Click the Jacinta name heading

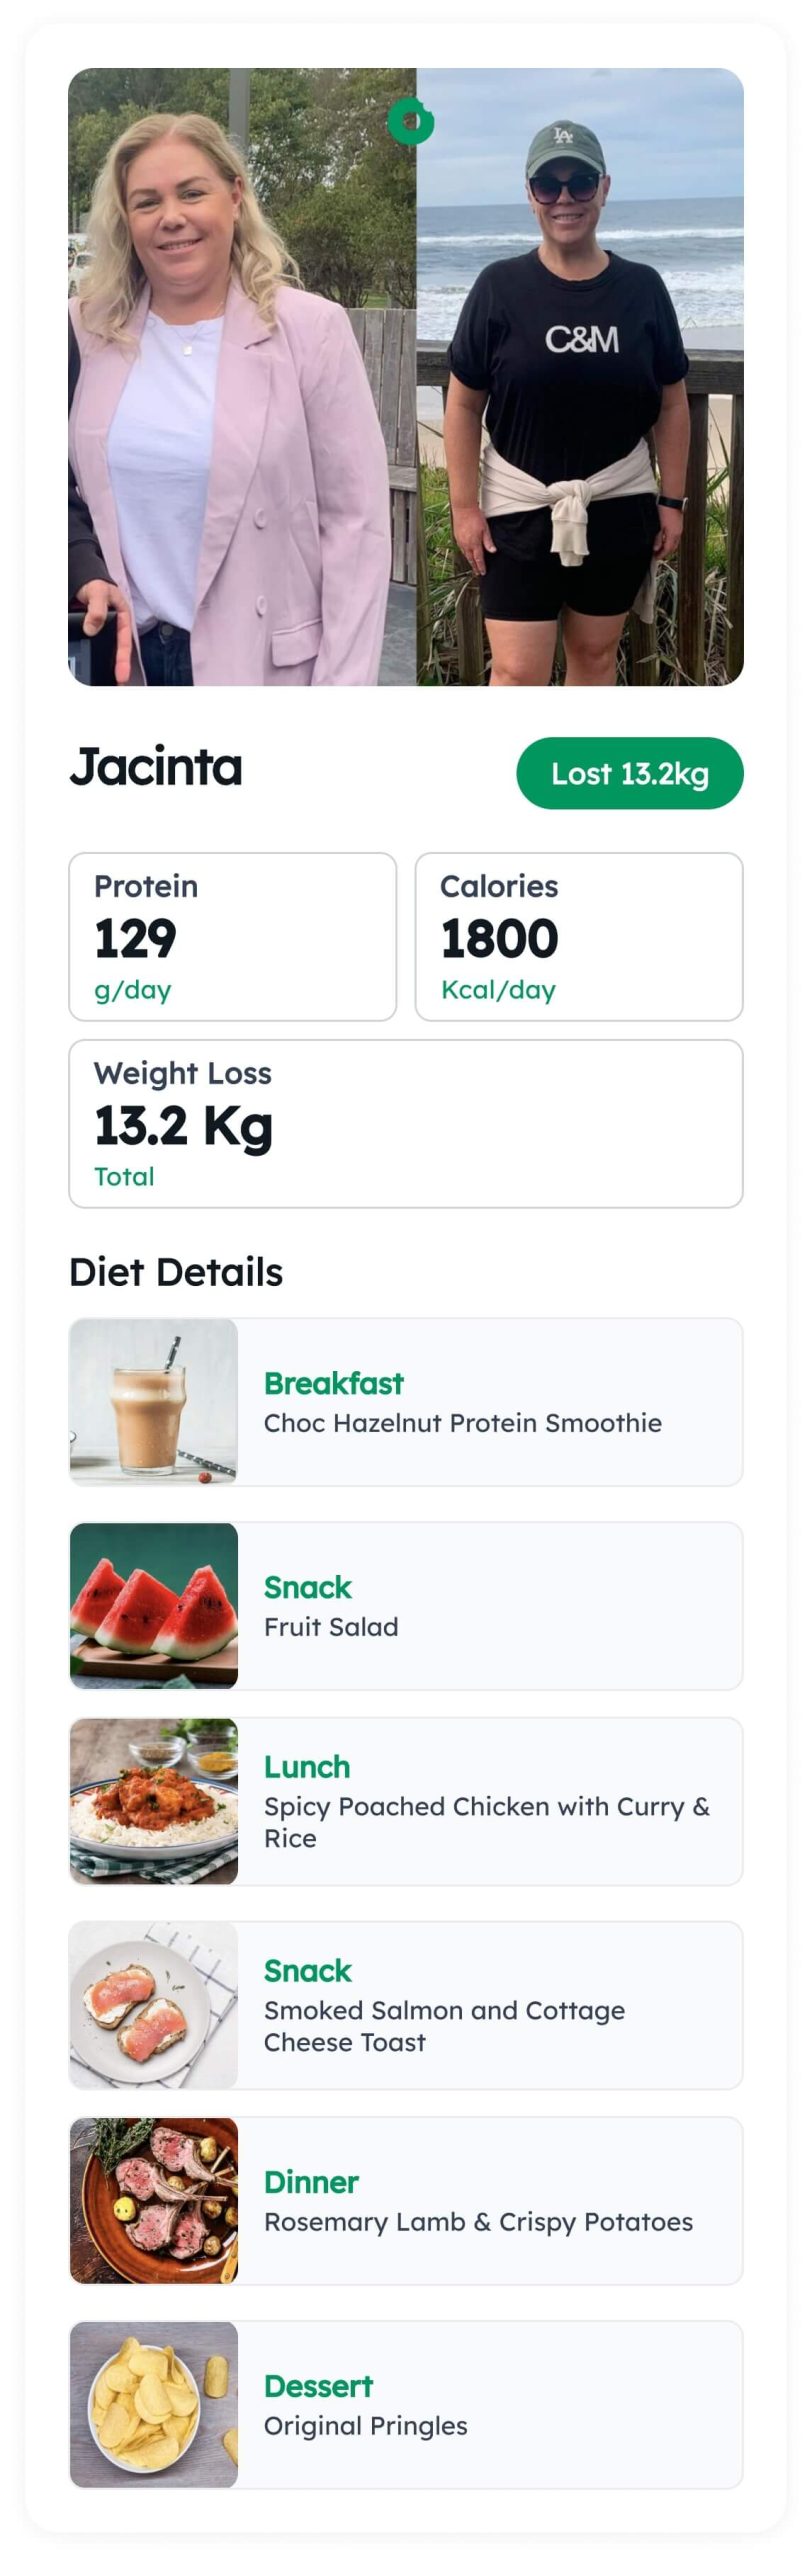(156, 767)
